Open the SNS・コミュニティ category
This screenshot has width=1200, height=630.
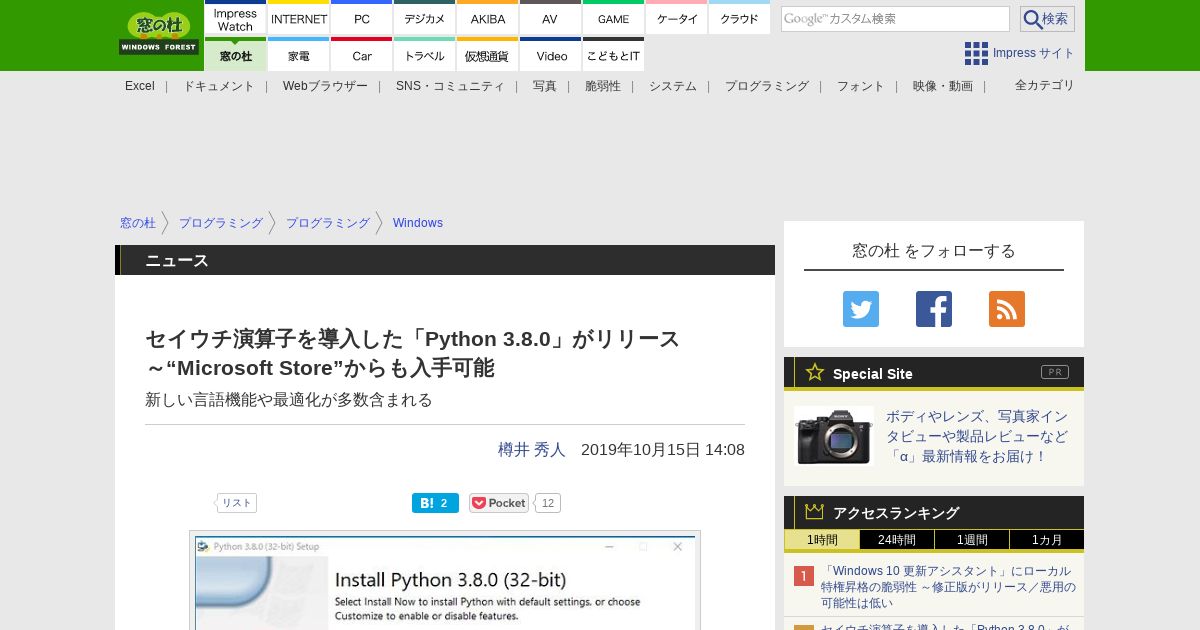pyautogui.click(x=450, y=86)
